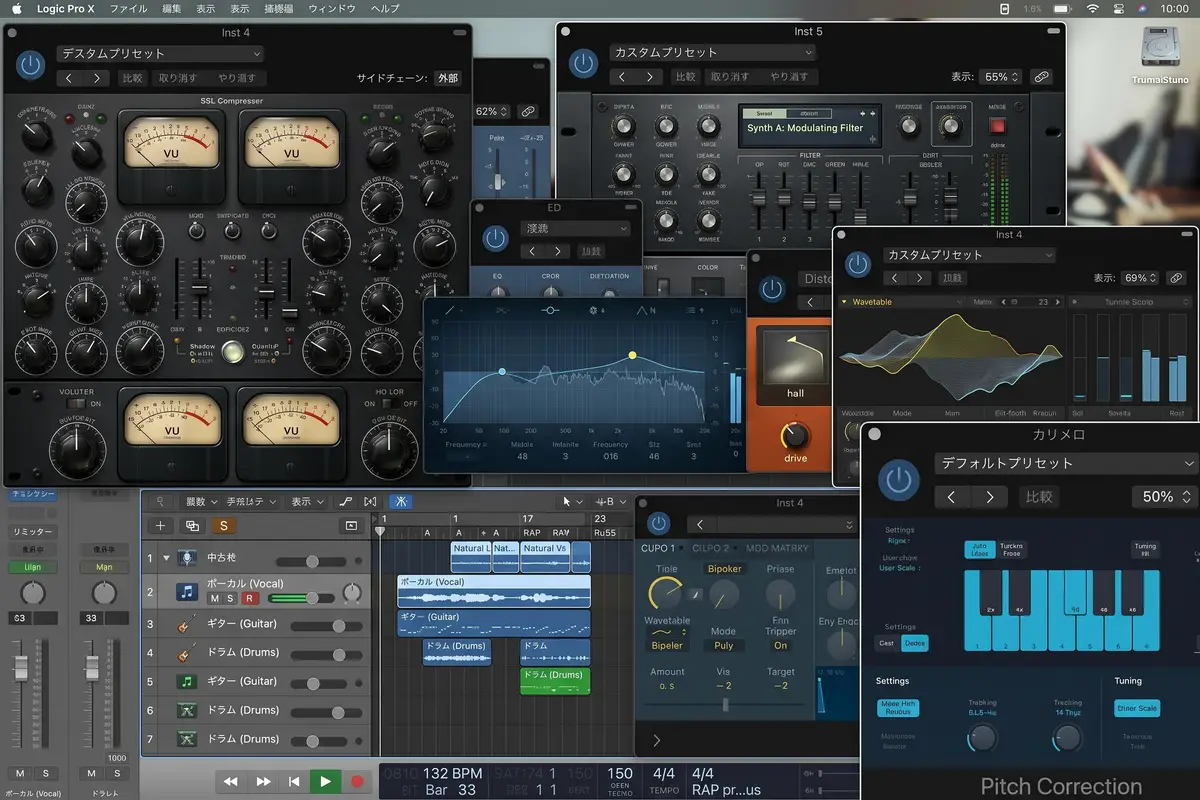Record-enable the ボーカル (Vocal) track with R
This screenshot has height=800, width=1200.
point(250,599)
